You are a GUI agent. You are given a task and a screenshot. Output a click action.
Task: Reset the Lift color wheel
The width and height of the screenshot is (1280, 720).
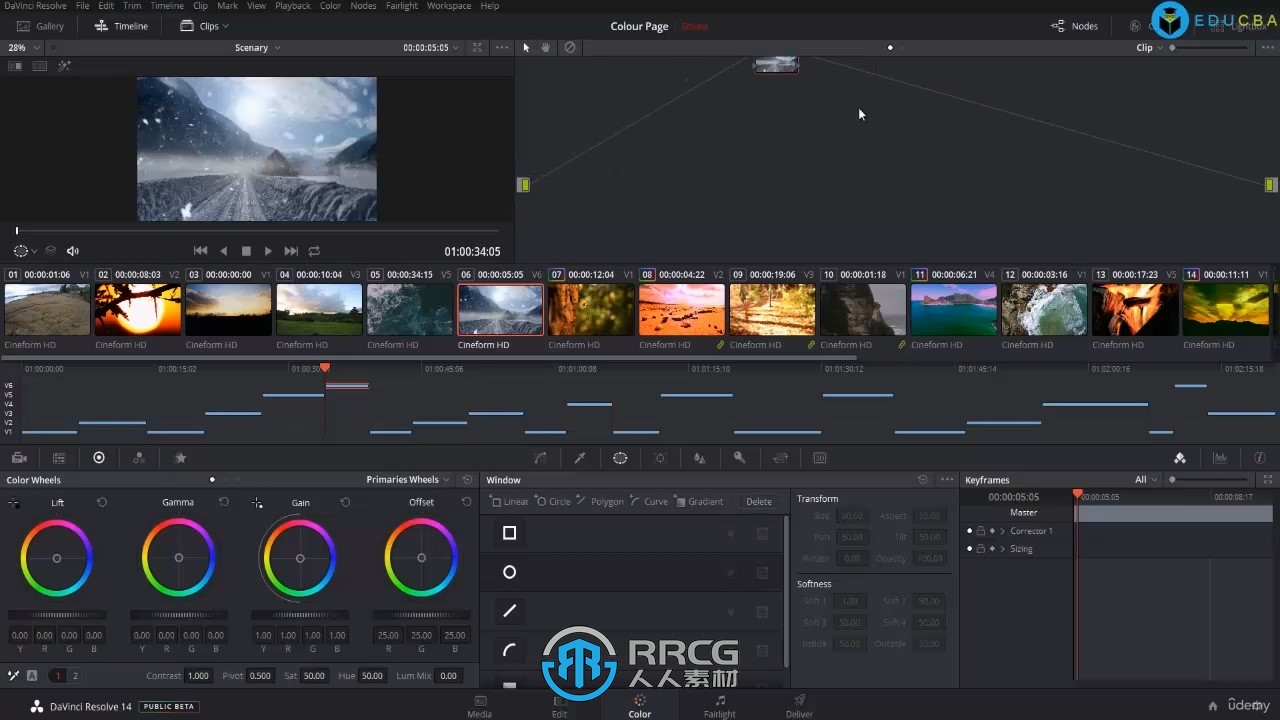click(x=102, y=502)
